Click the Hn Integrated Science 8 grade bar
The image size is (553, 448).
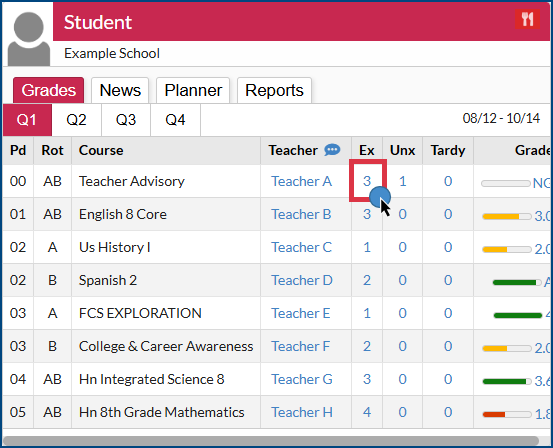pyautogui.click(x=506, y=381)
